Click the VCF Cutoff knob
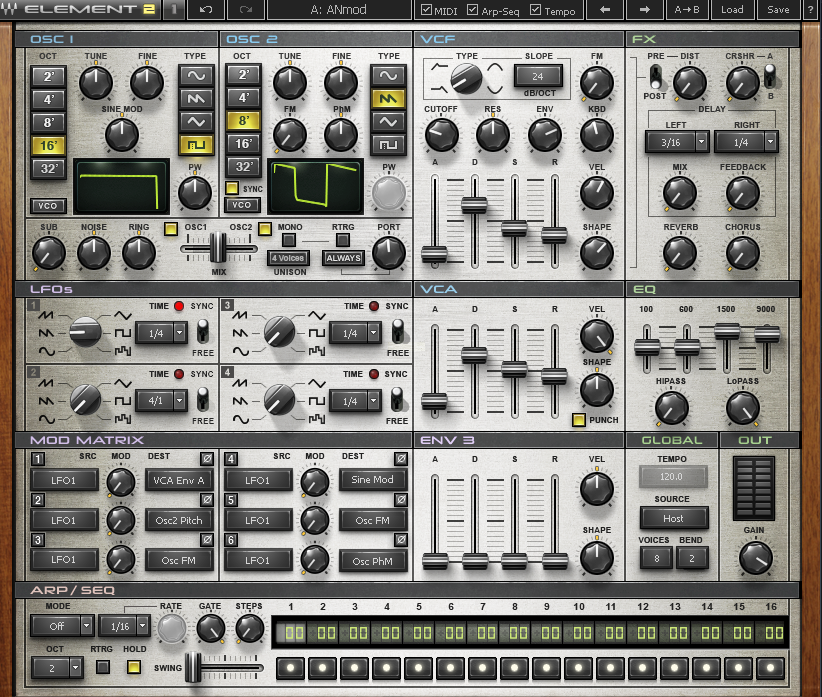 click(x=441, y=135)
